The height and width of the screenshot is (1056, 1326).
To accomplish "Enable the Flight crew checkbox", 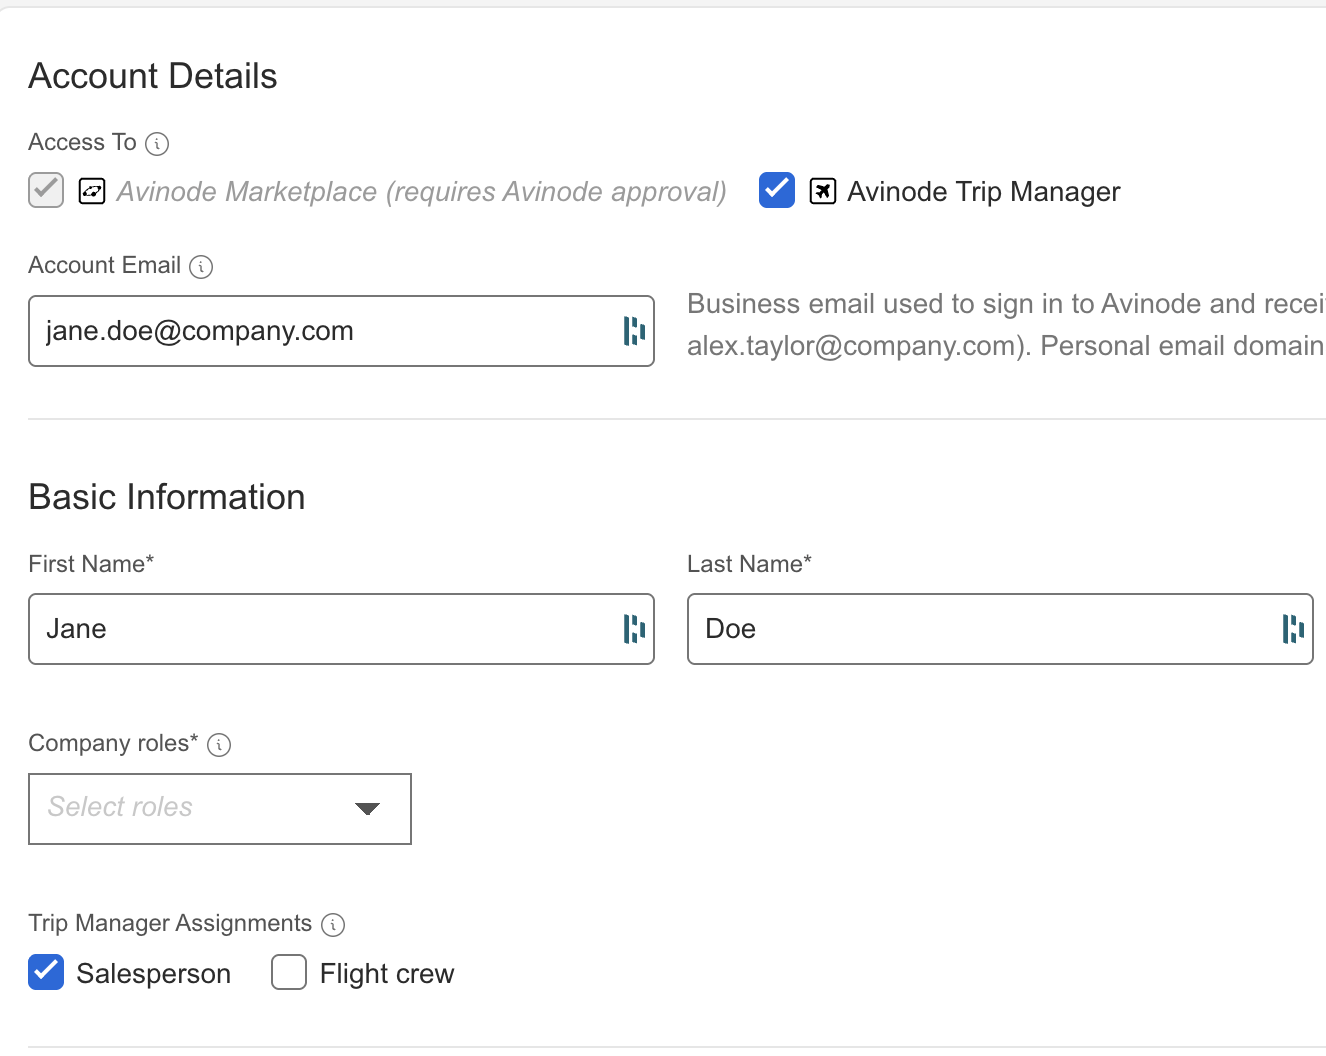I will pyautogui.click(x=289, y=972).
